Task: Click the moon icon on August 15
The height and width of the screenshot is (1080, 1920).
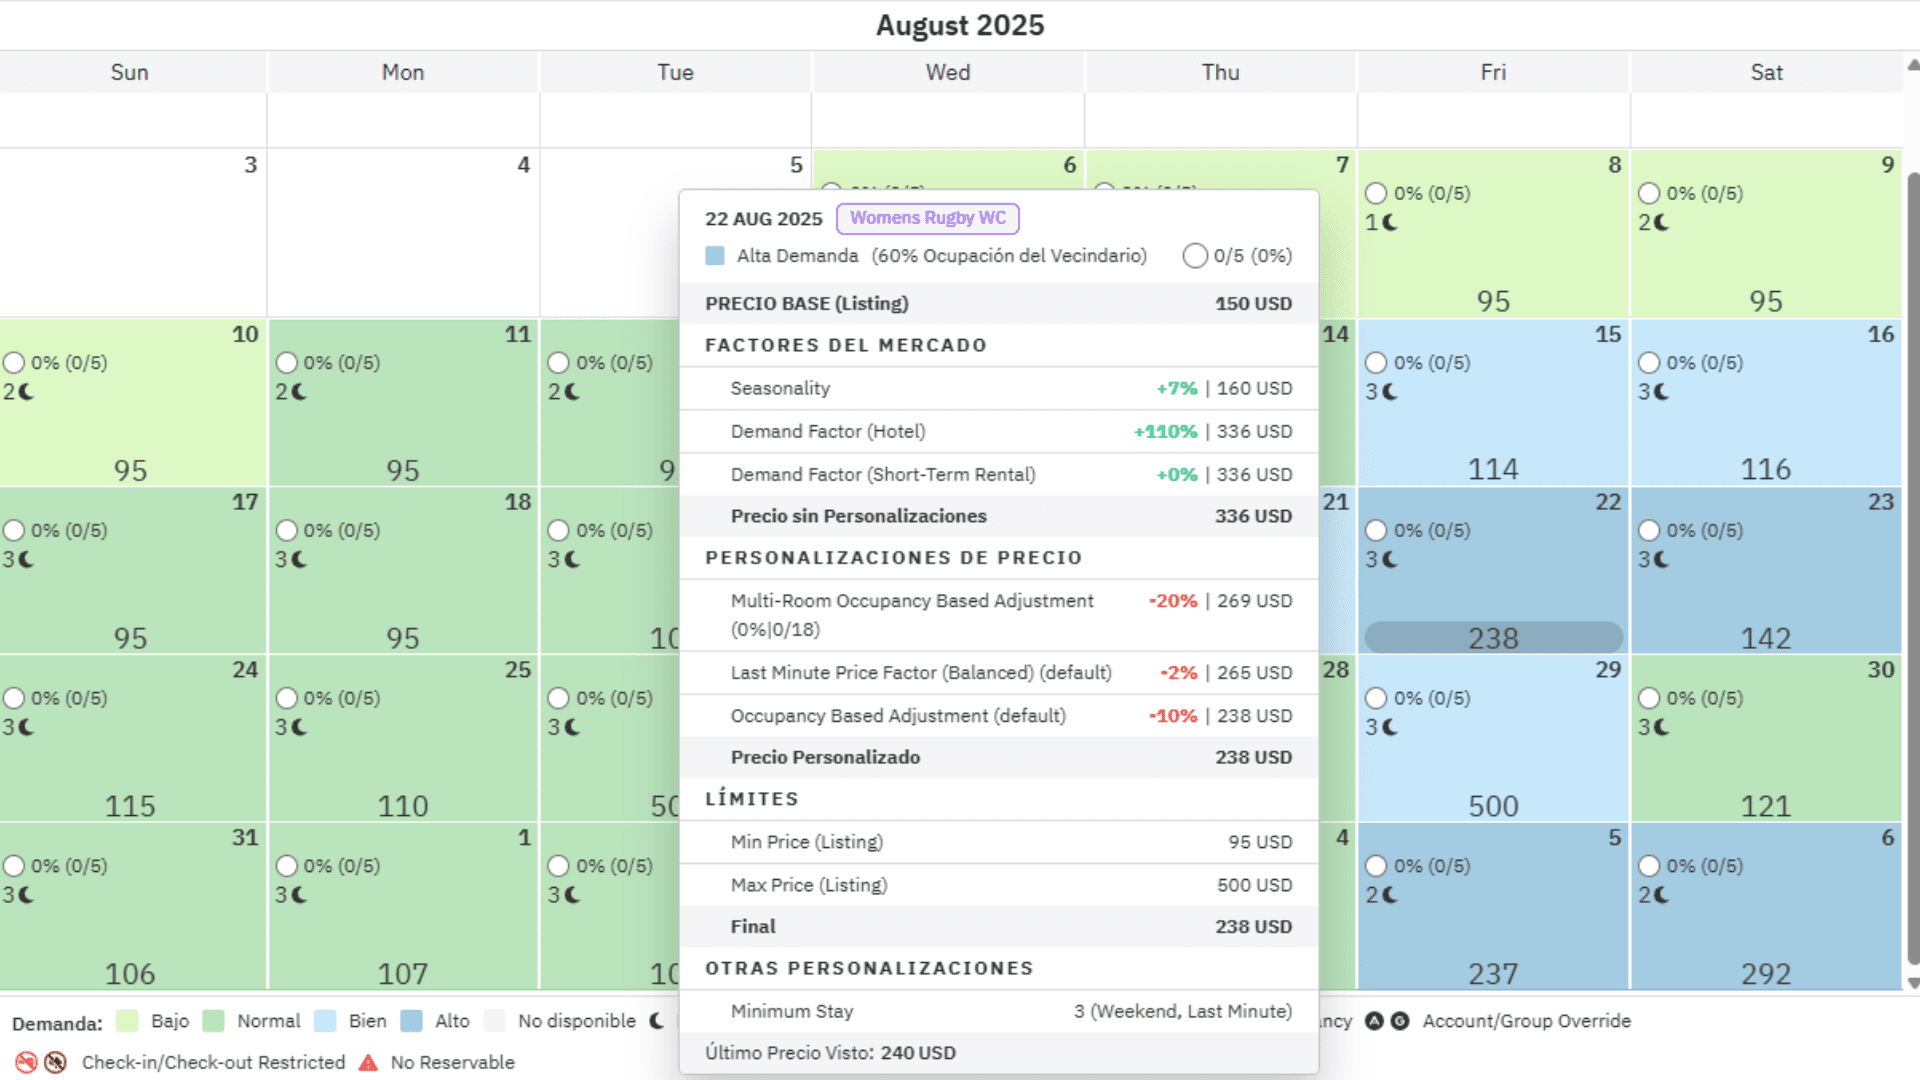Action: tap(1389, 392)
